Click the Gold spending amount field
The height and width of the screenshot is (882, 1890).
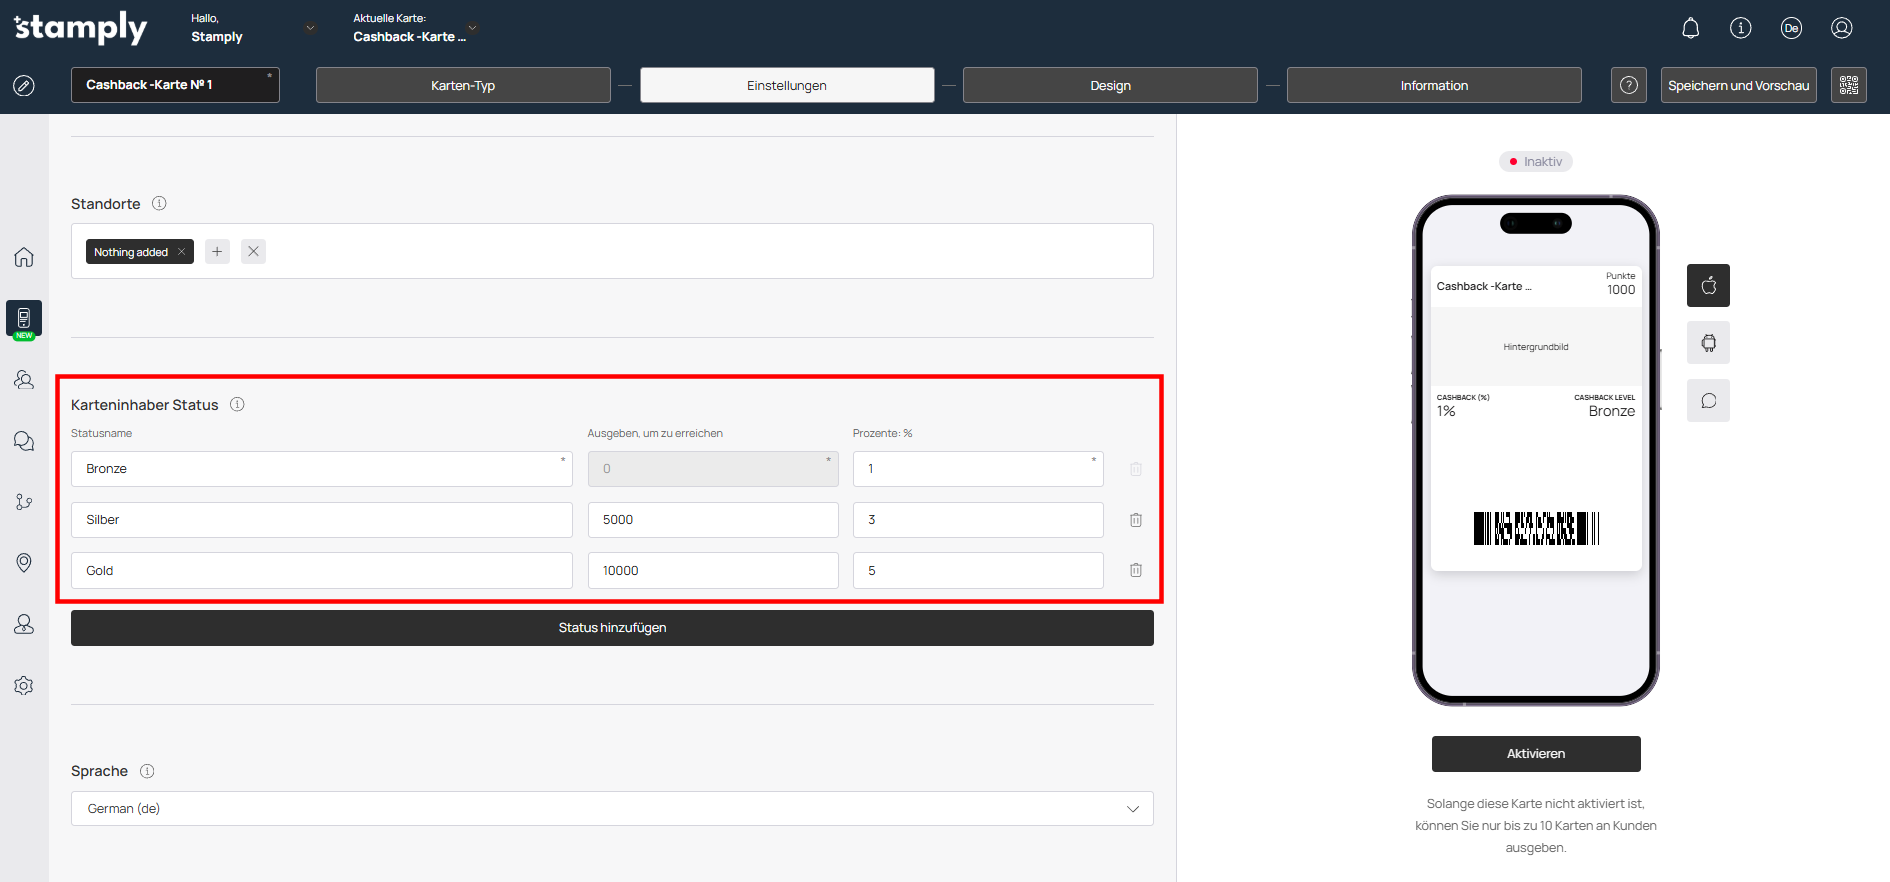[x=712, y=570]
